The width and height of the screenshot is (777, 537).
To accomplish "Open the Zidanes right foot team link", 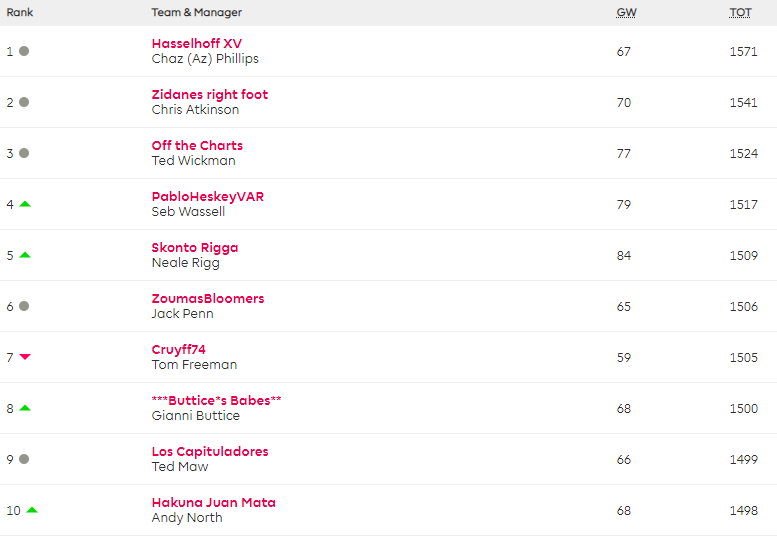I will [x=210, y=95].
